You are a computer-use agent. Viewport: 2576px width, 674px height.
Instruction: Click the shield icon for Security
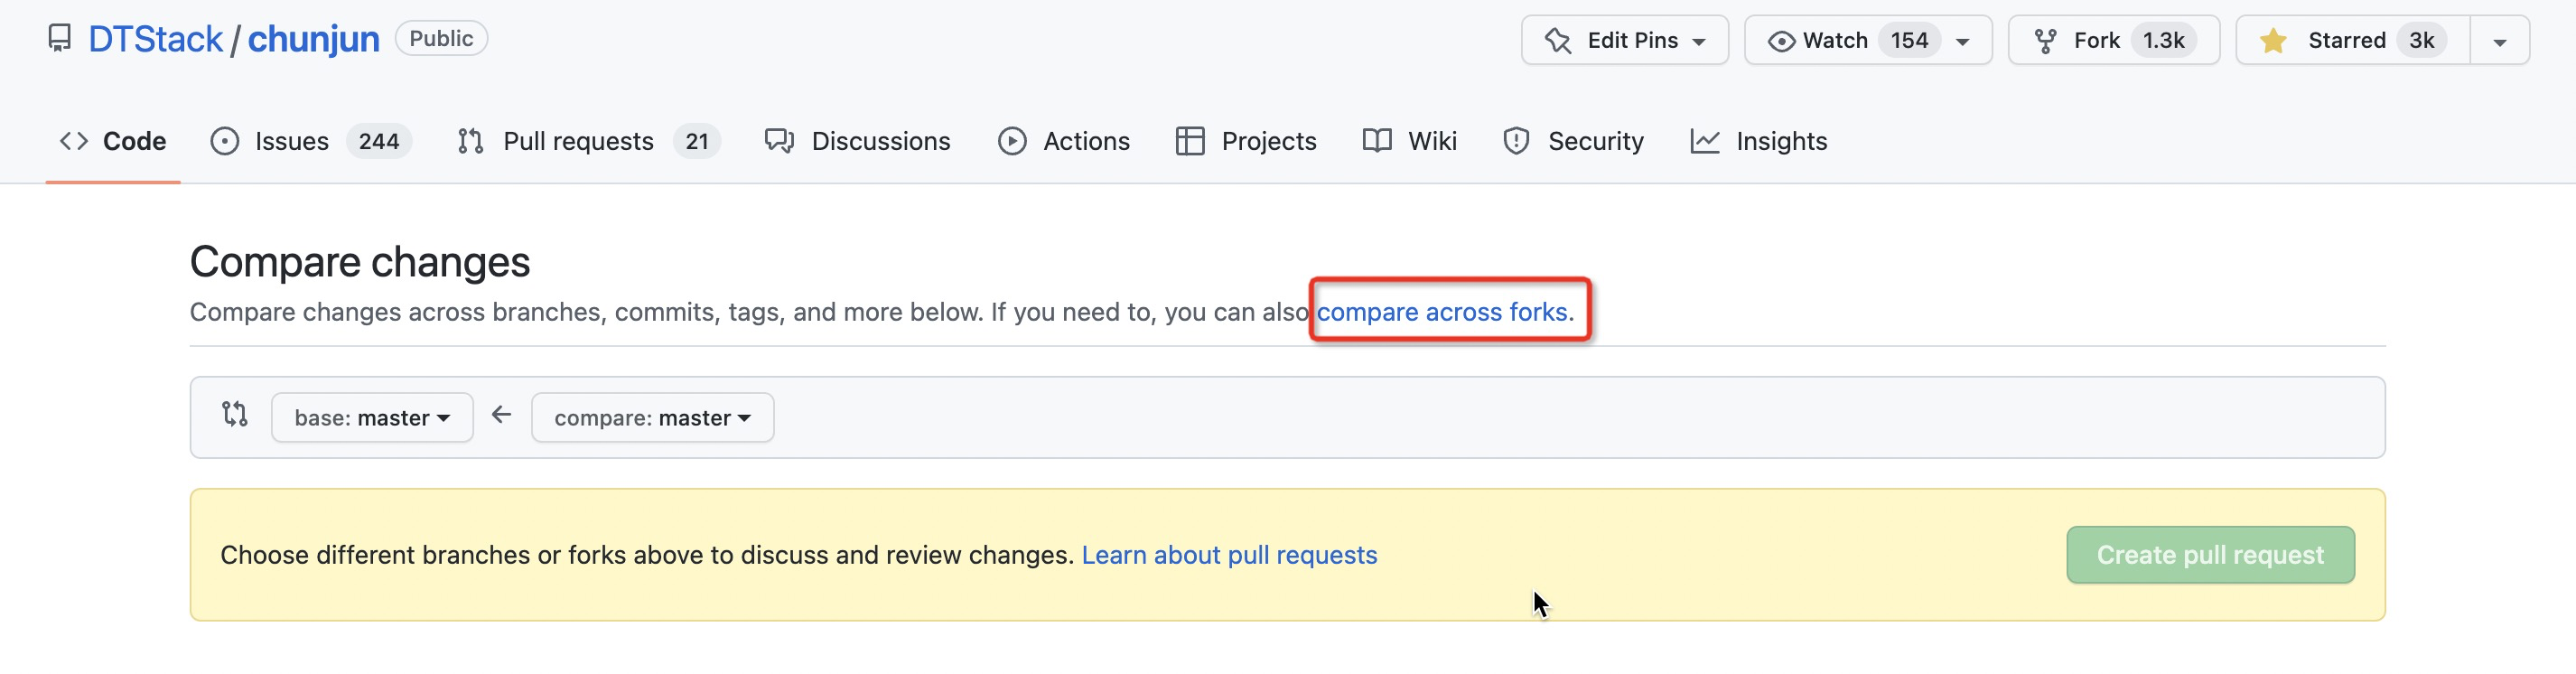point(1516,141)
